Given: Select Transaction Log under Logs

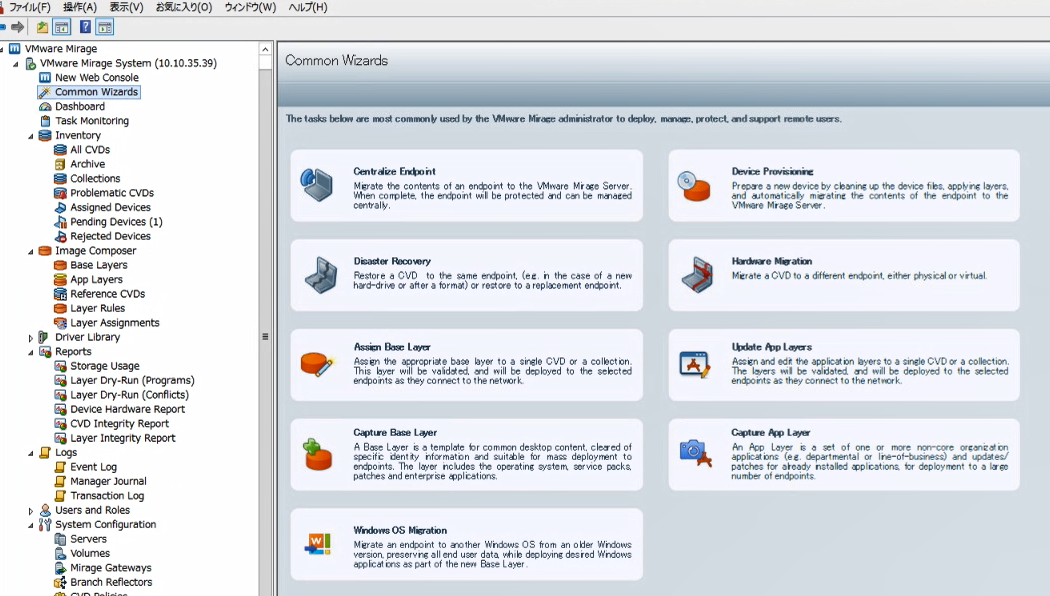Looking at the screenshot, I should (x=106, y=496).
